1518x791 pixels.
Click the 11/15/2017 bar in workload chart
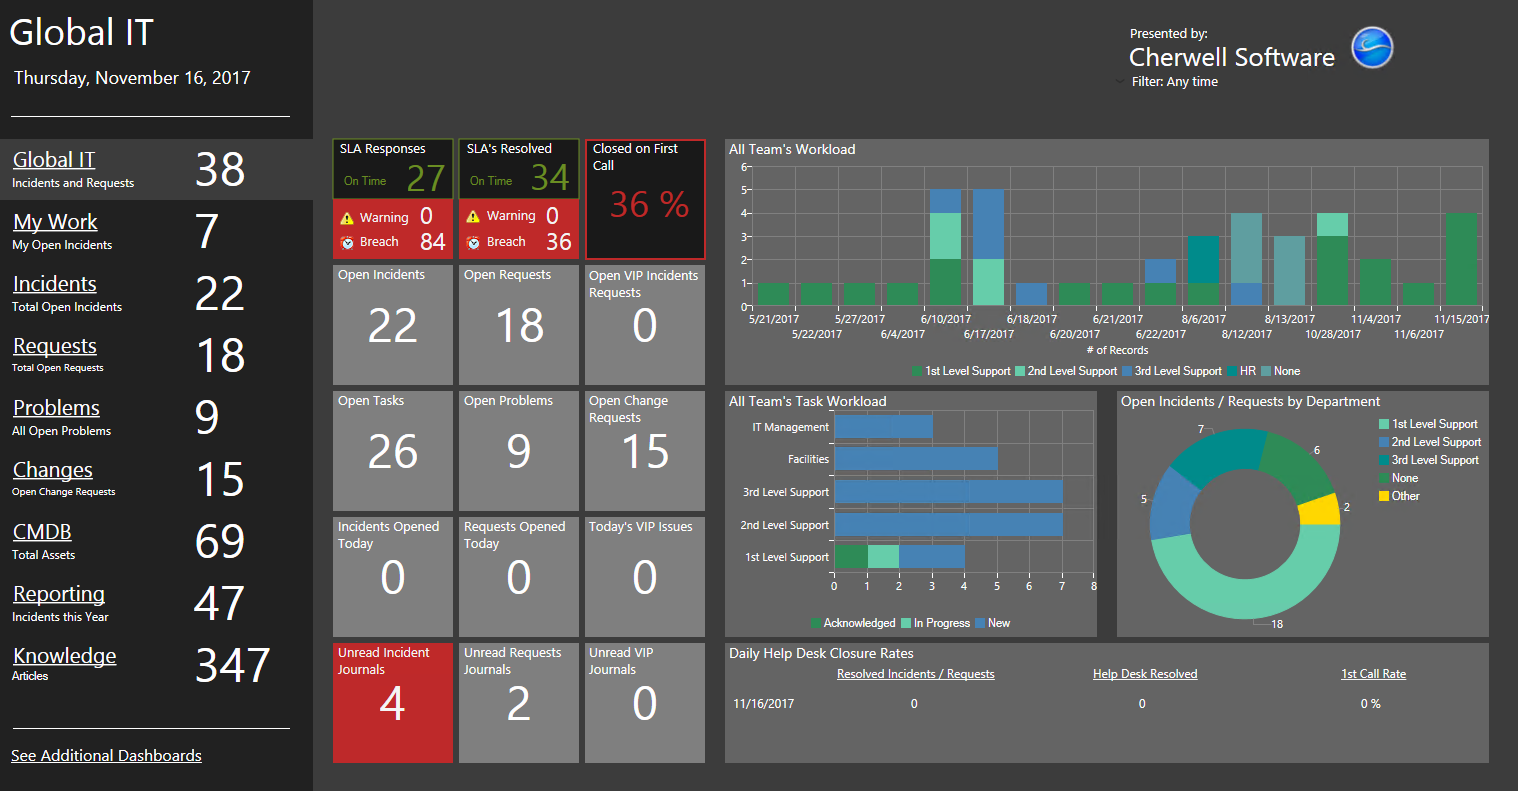(x=1461, y=259)
